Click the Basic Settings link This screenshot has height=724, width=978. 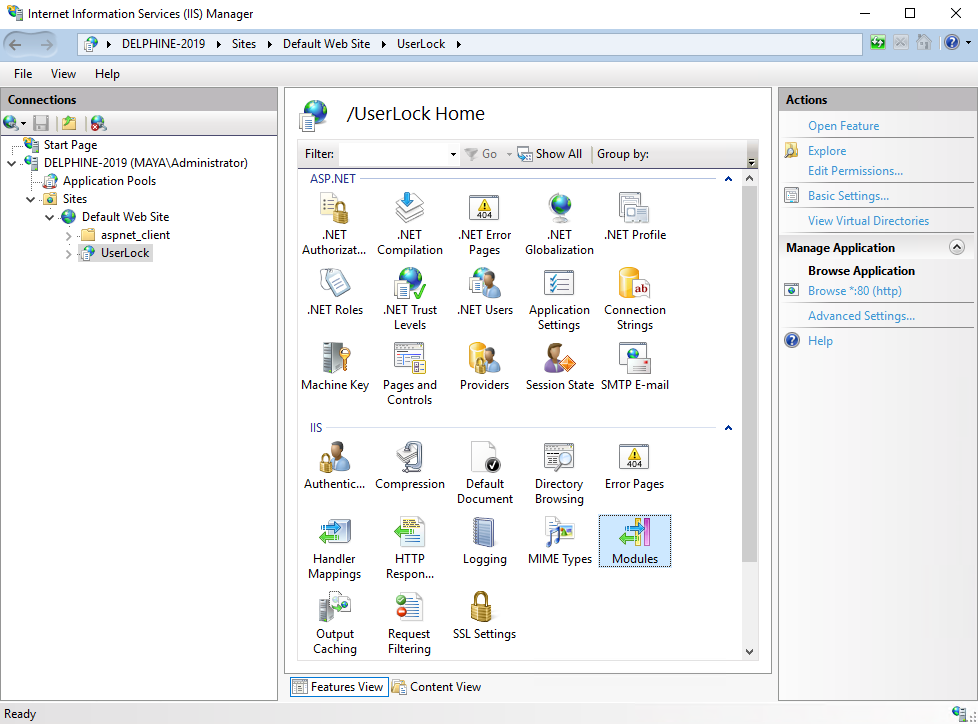click(848, 196)
